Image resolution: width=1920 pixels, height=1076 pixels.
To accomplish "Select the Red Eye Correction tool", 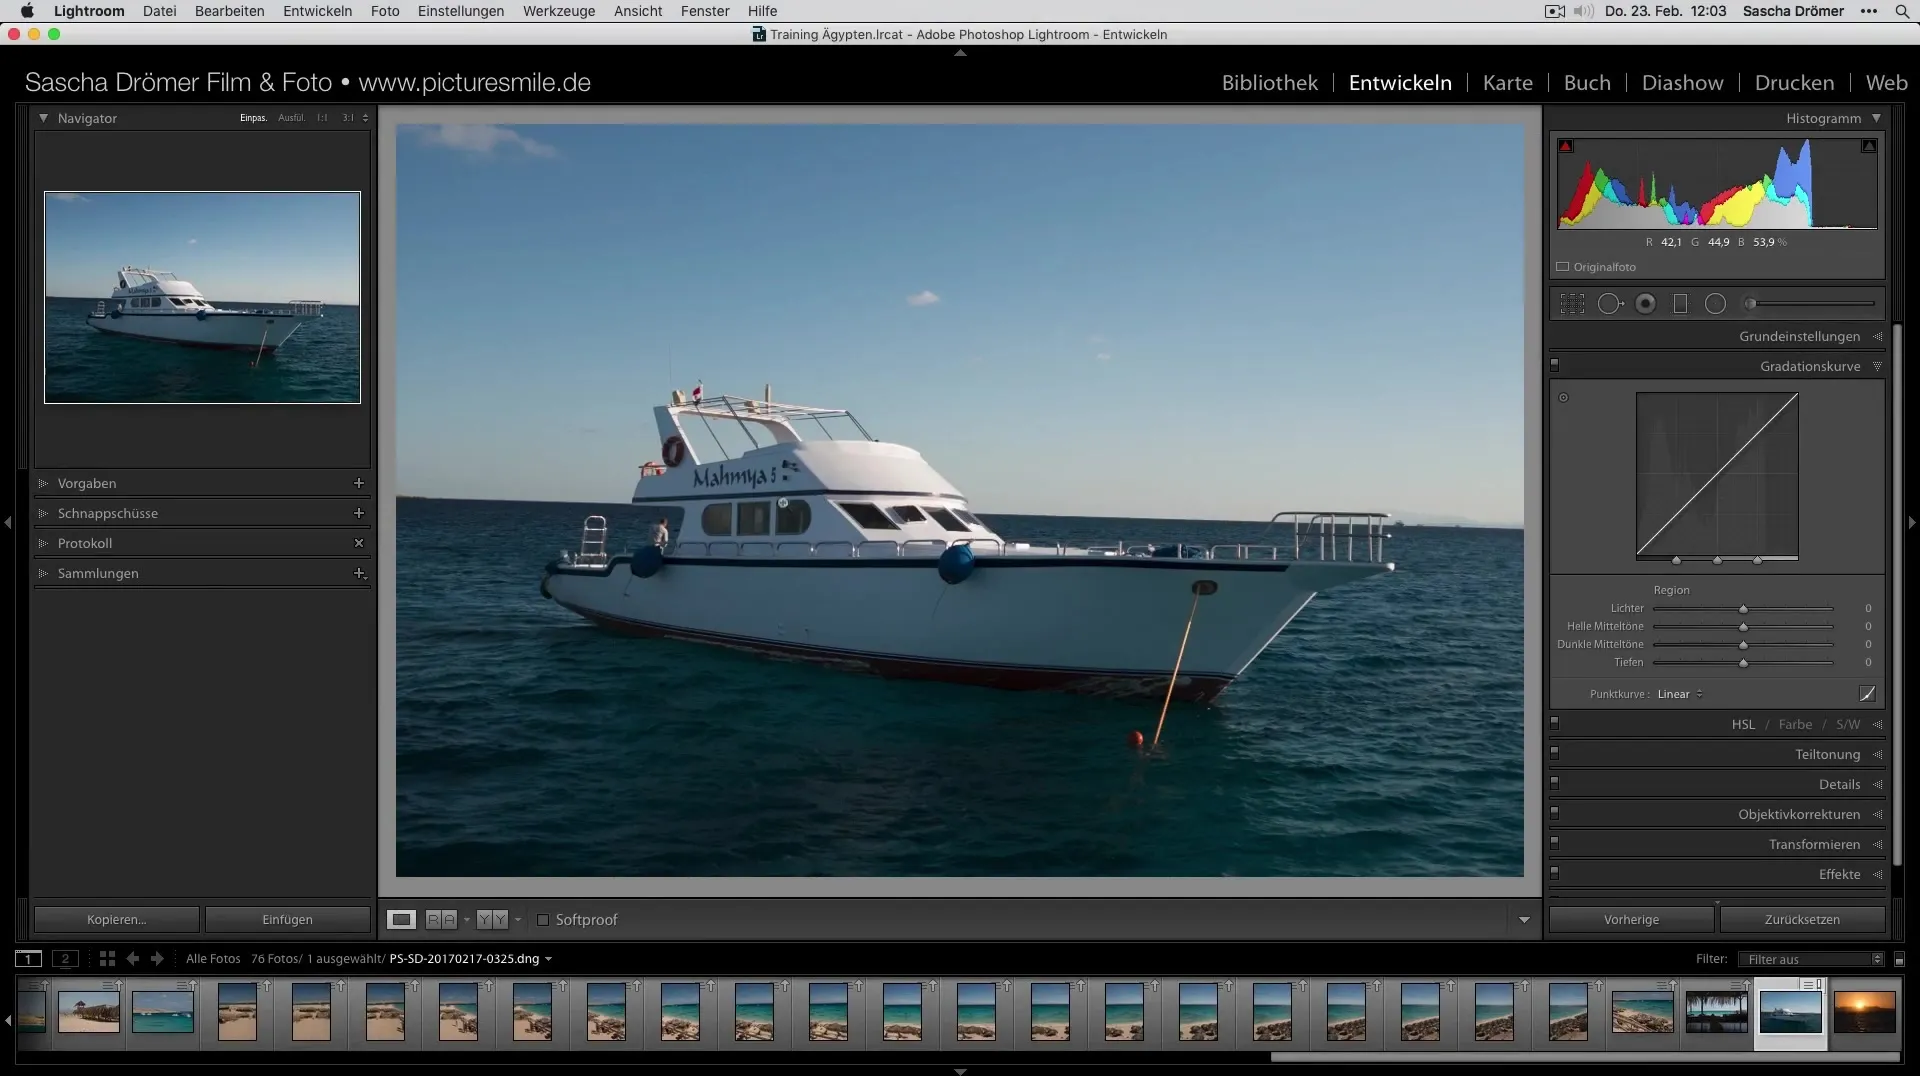I will [x=1645, y=304].
